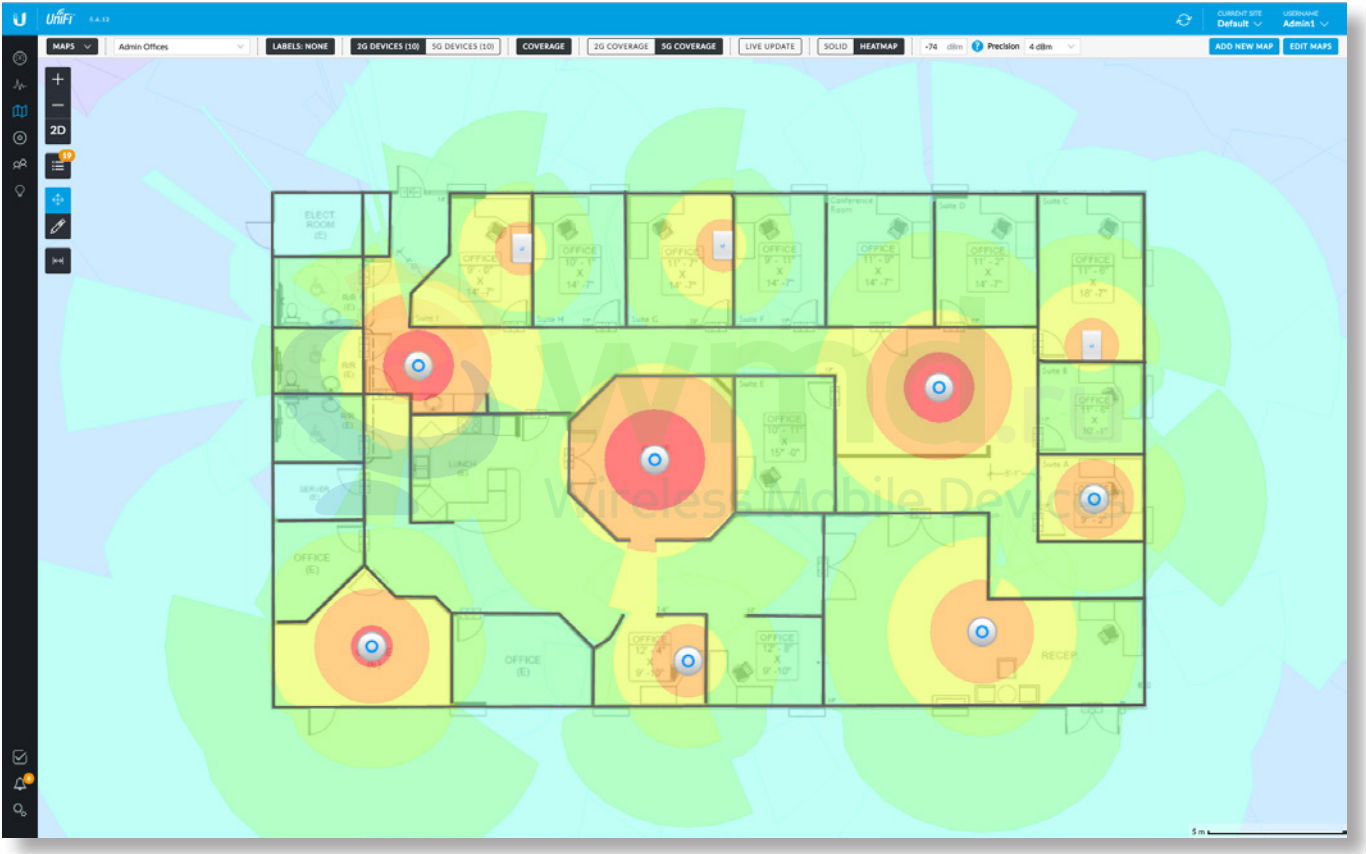Select the access point near Suite I corridor

(419, 366)
